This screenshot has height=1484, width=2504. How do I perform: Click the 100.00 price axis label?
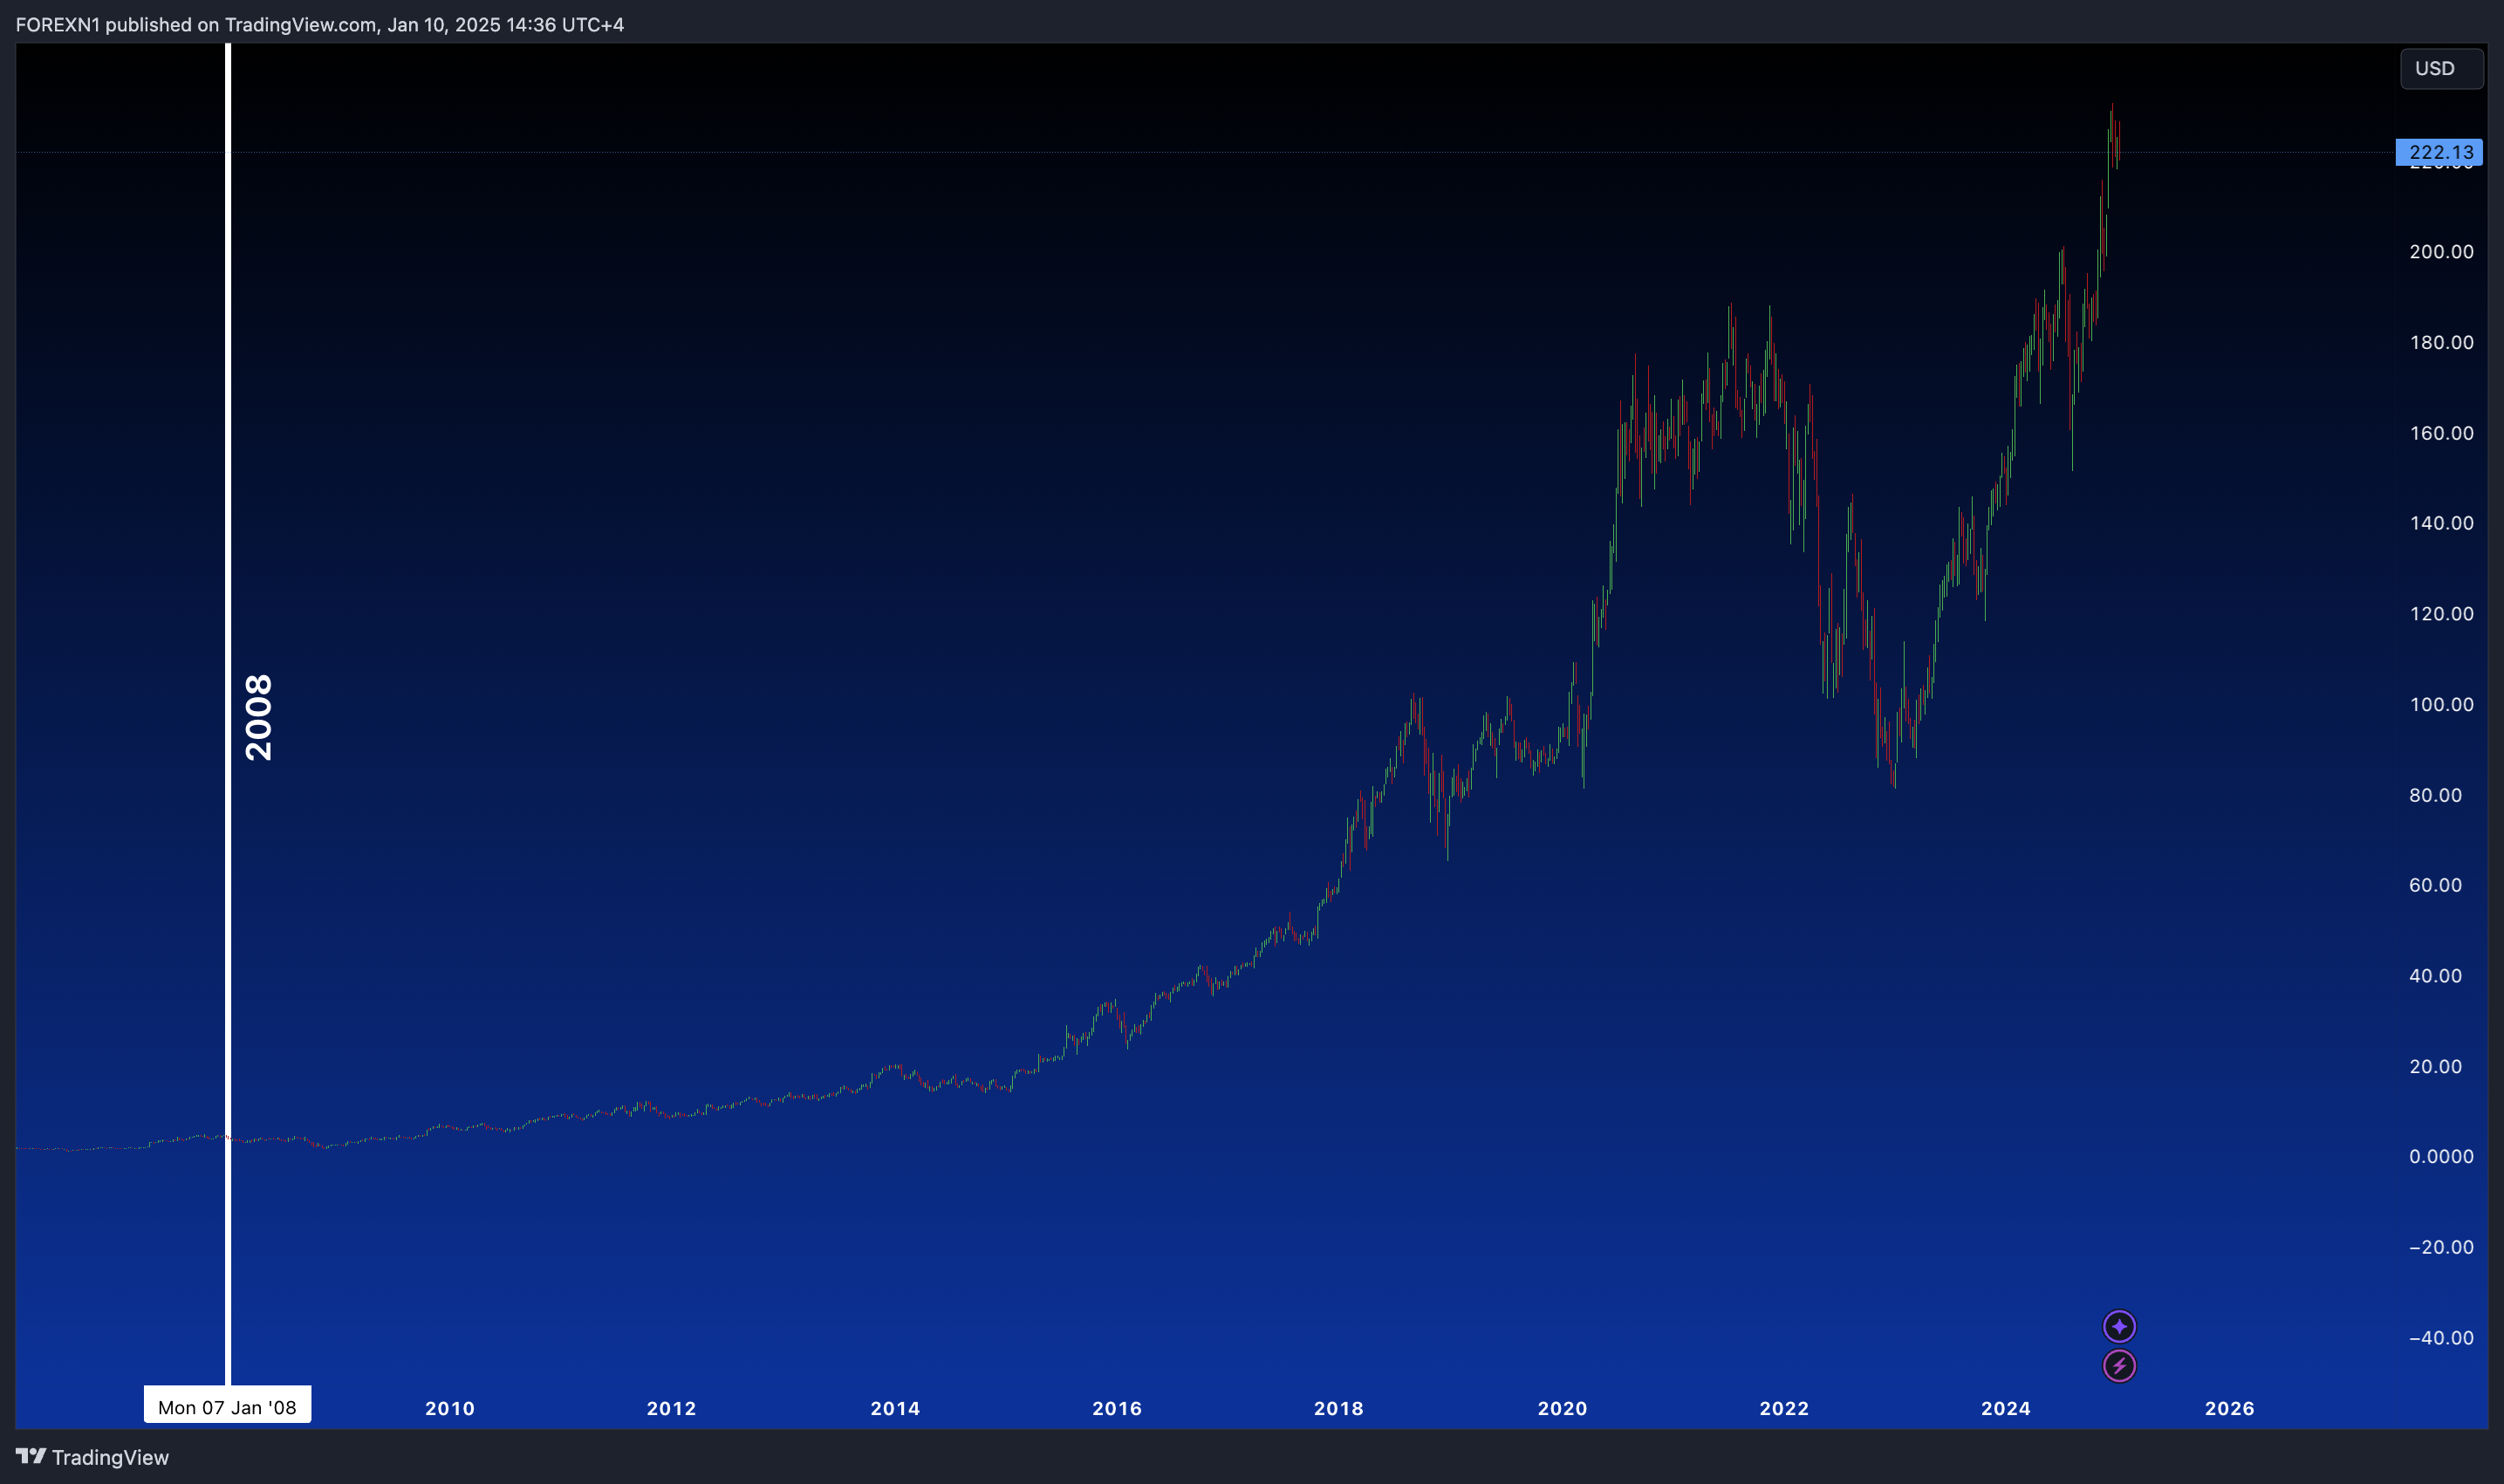coord(2441,704)
